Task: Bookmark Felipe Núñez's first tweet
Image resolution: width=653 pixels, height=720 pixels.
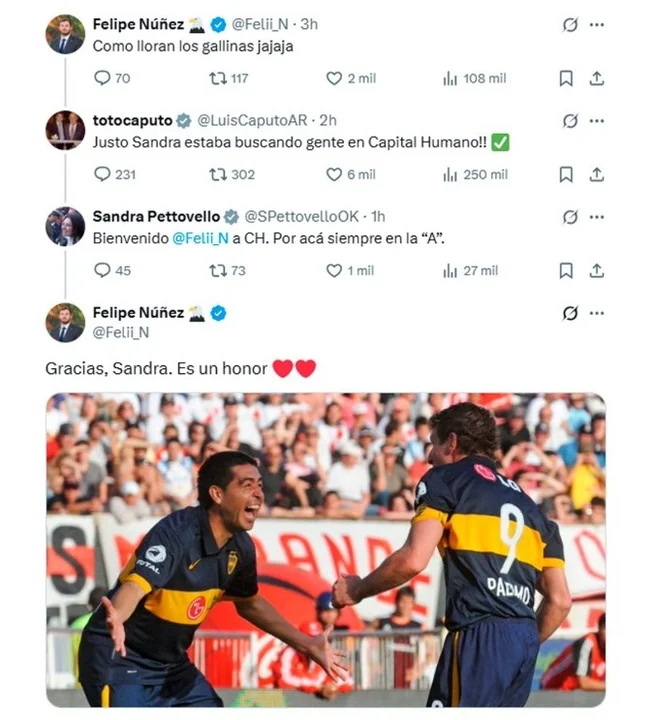Action: click(x=566, y=78)
